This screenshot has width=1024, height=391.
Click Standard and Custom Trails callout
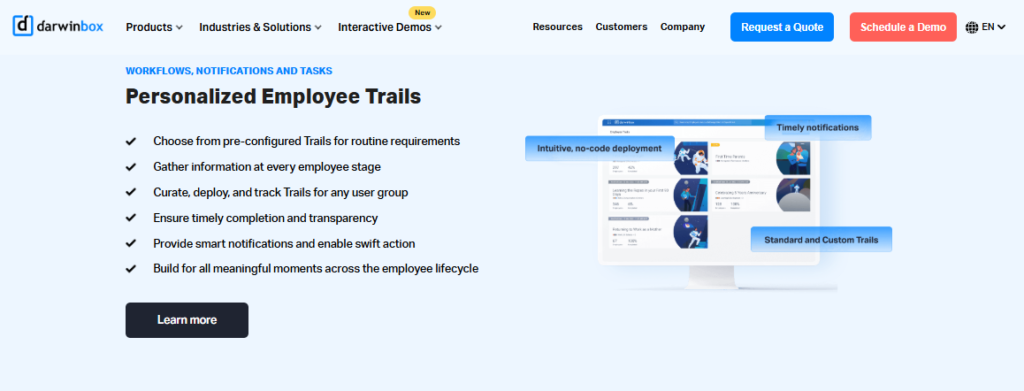[x=821, y=240]
